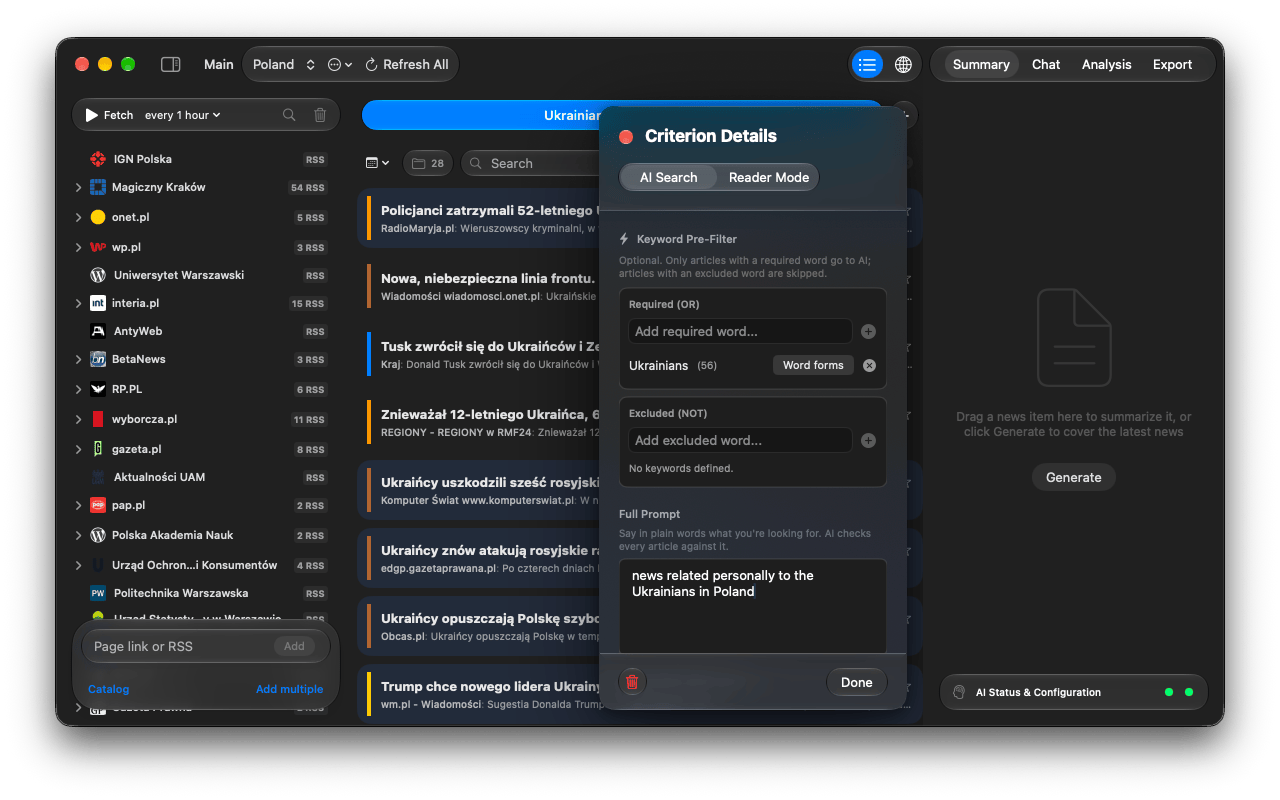Open the Poland feed set dropdown
1280x800 pixels.
coord(284,64)
